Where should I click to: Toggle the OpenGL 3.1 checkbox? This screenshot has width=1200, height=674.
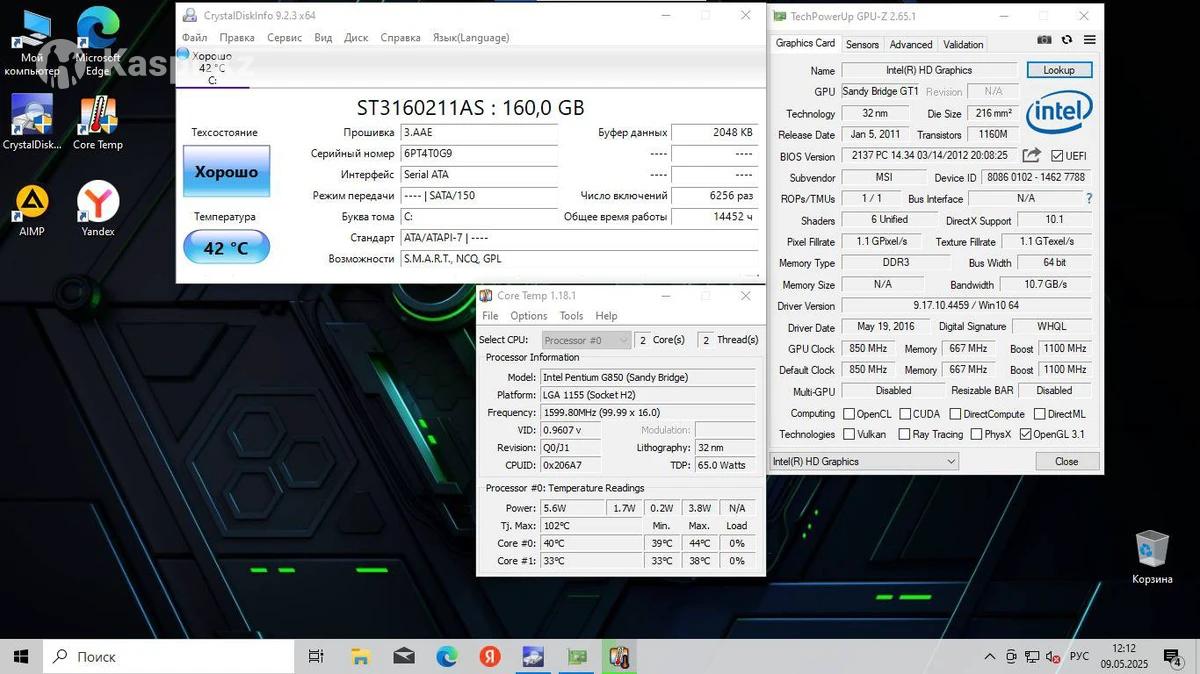click(1025, 434)
